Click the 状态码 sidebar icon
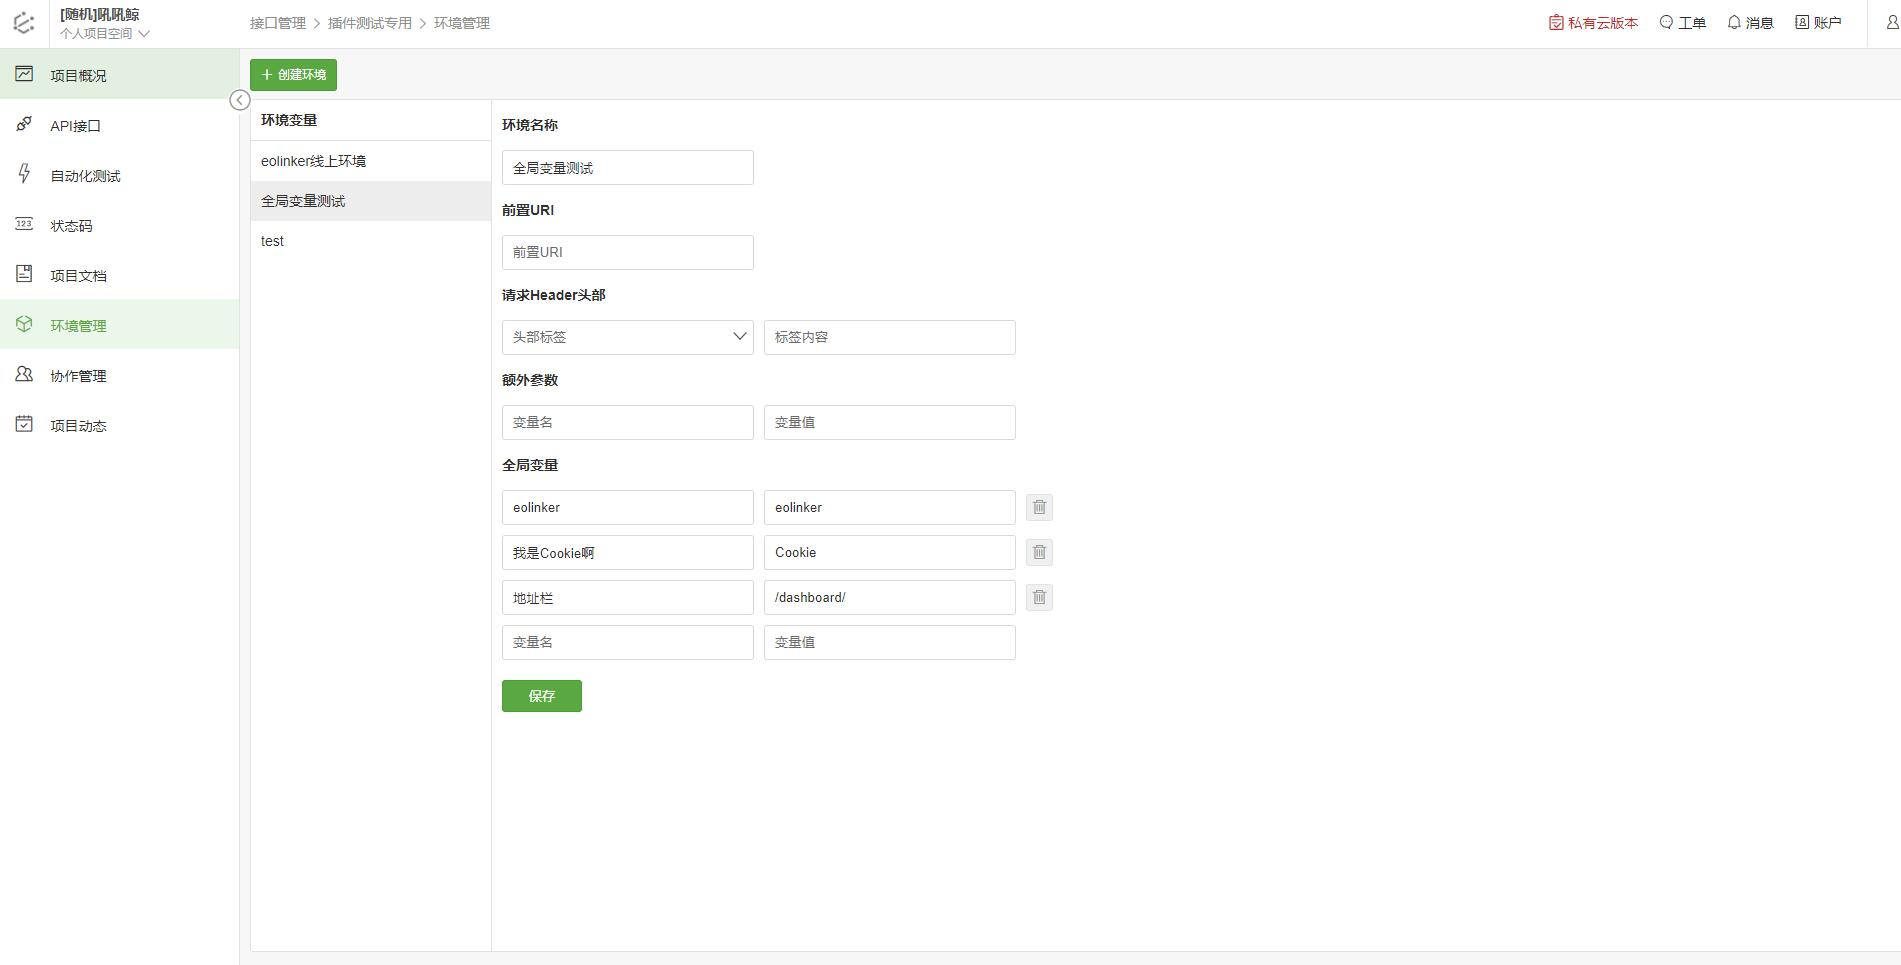Image resolution: width=1901 pixels, height=965 pixels. 24,224
